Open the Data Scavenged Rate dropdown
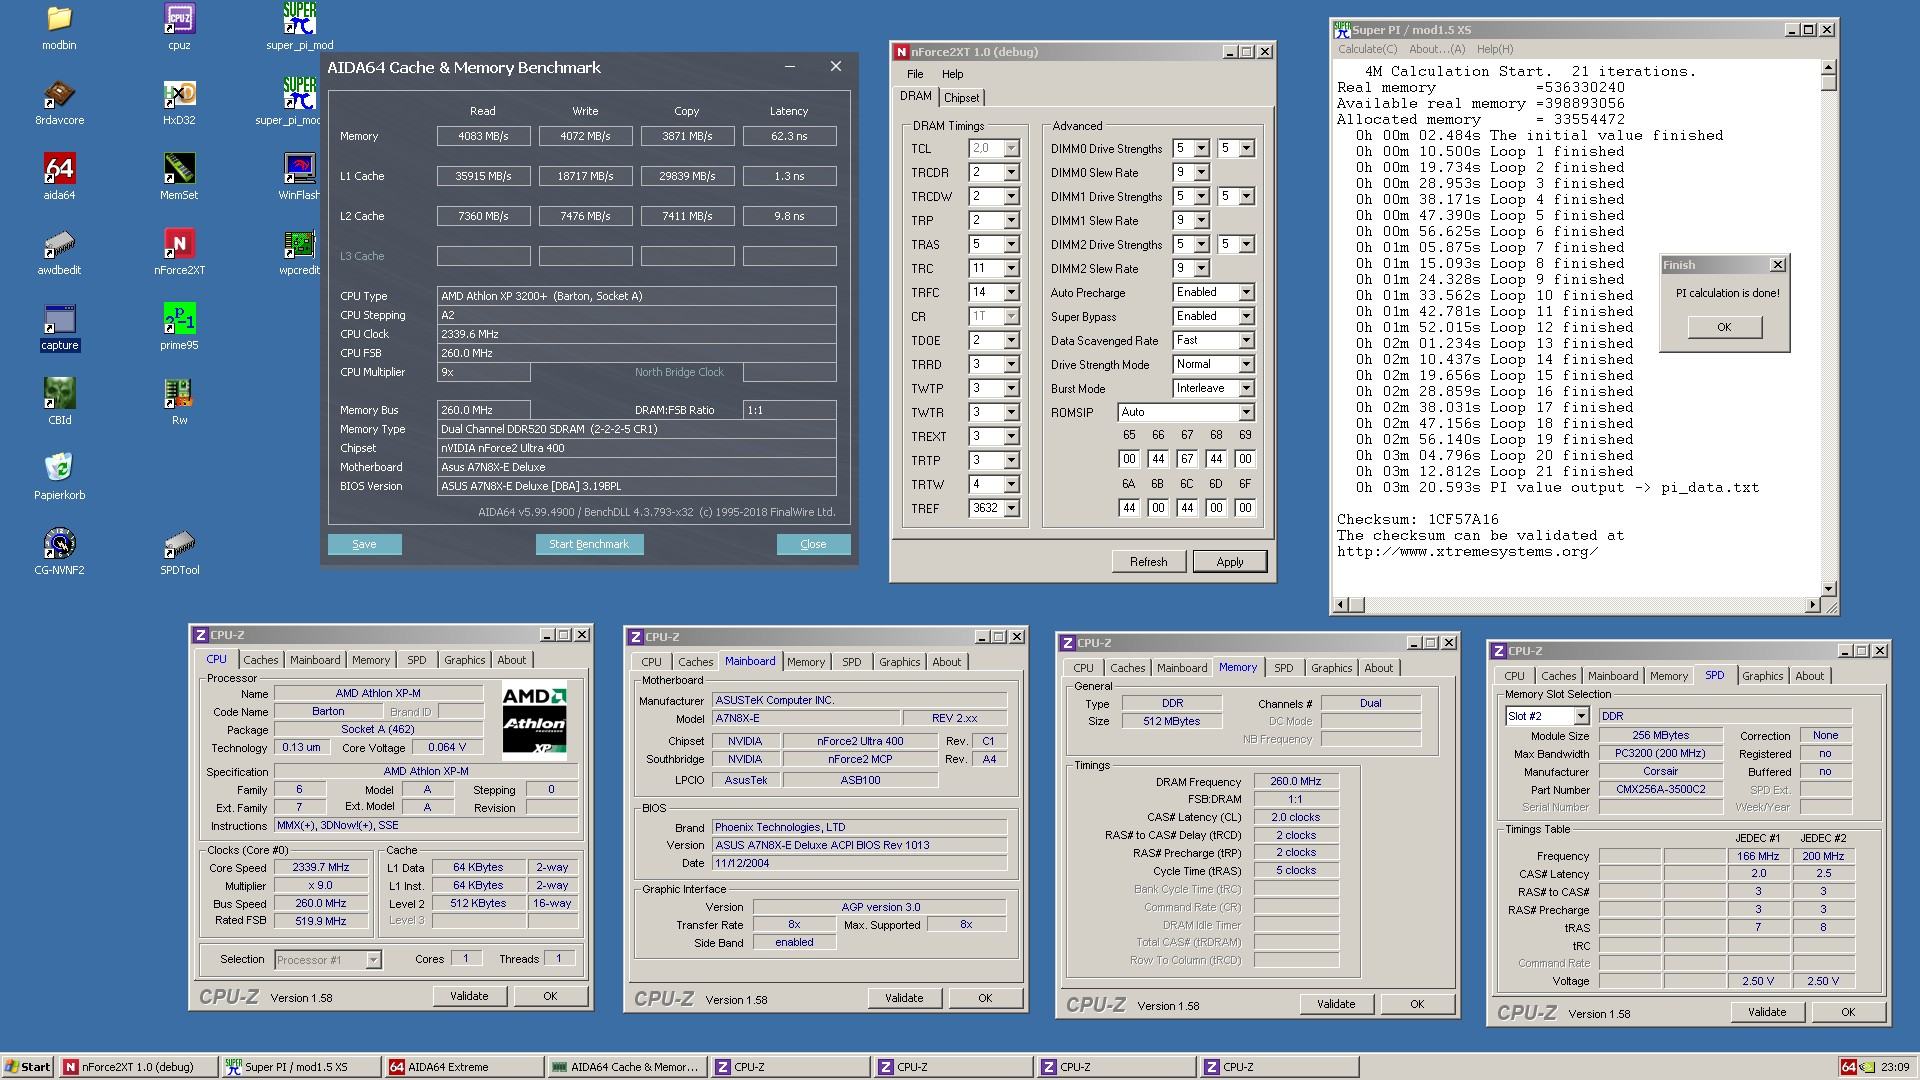1920x1080 pixels. (1246, 340)
